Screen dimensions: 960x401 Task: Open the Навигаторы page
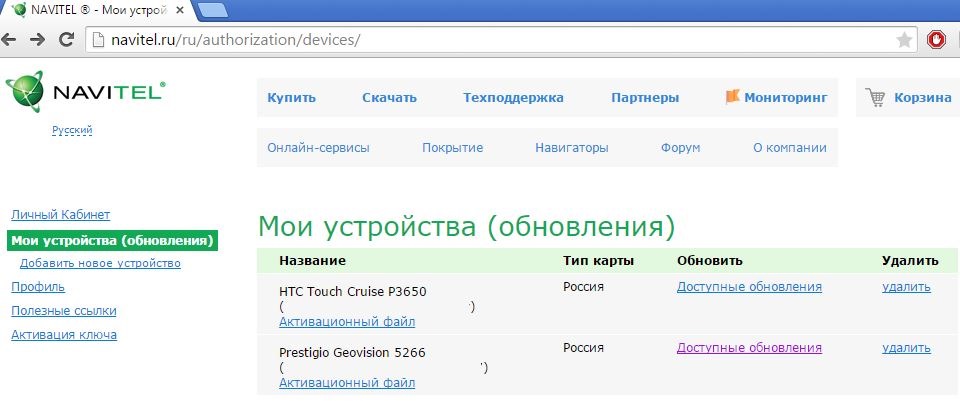pyautogui.click(x=572, y=148)
